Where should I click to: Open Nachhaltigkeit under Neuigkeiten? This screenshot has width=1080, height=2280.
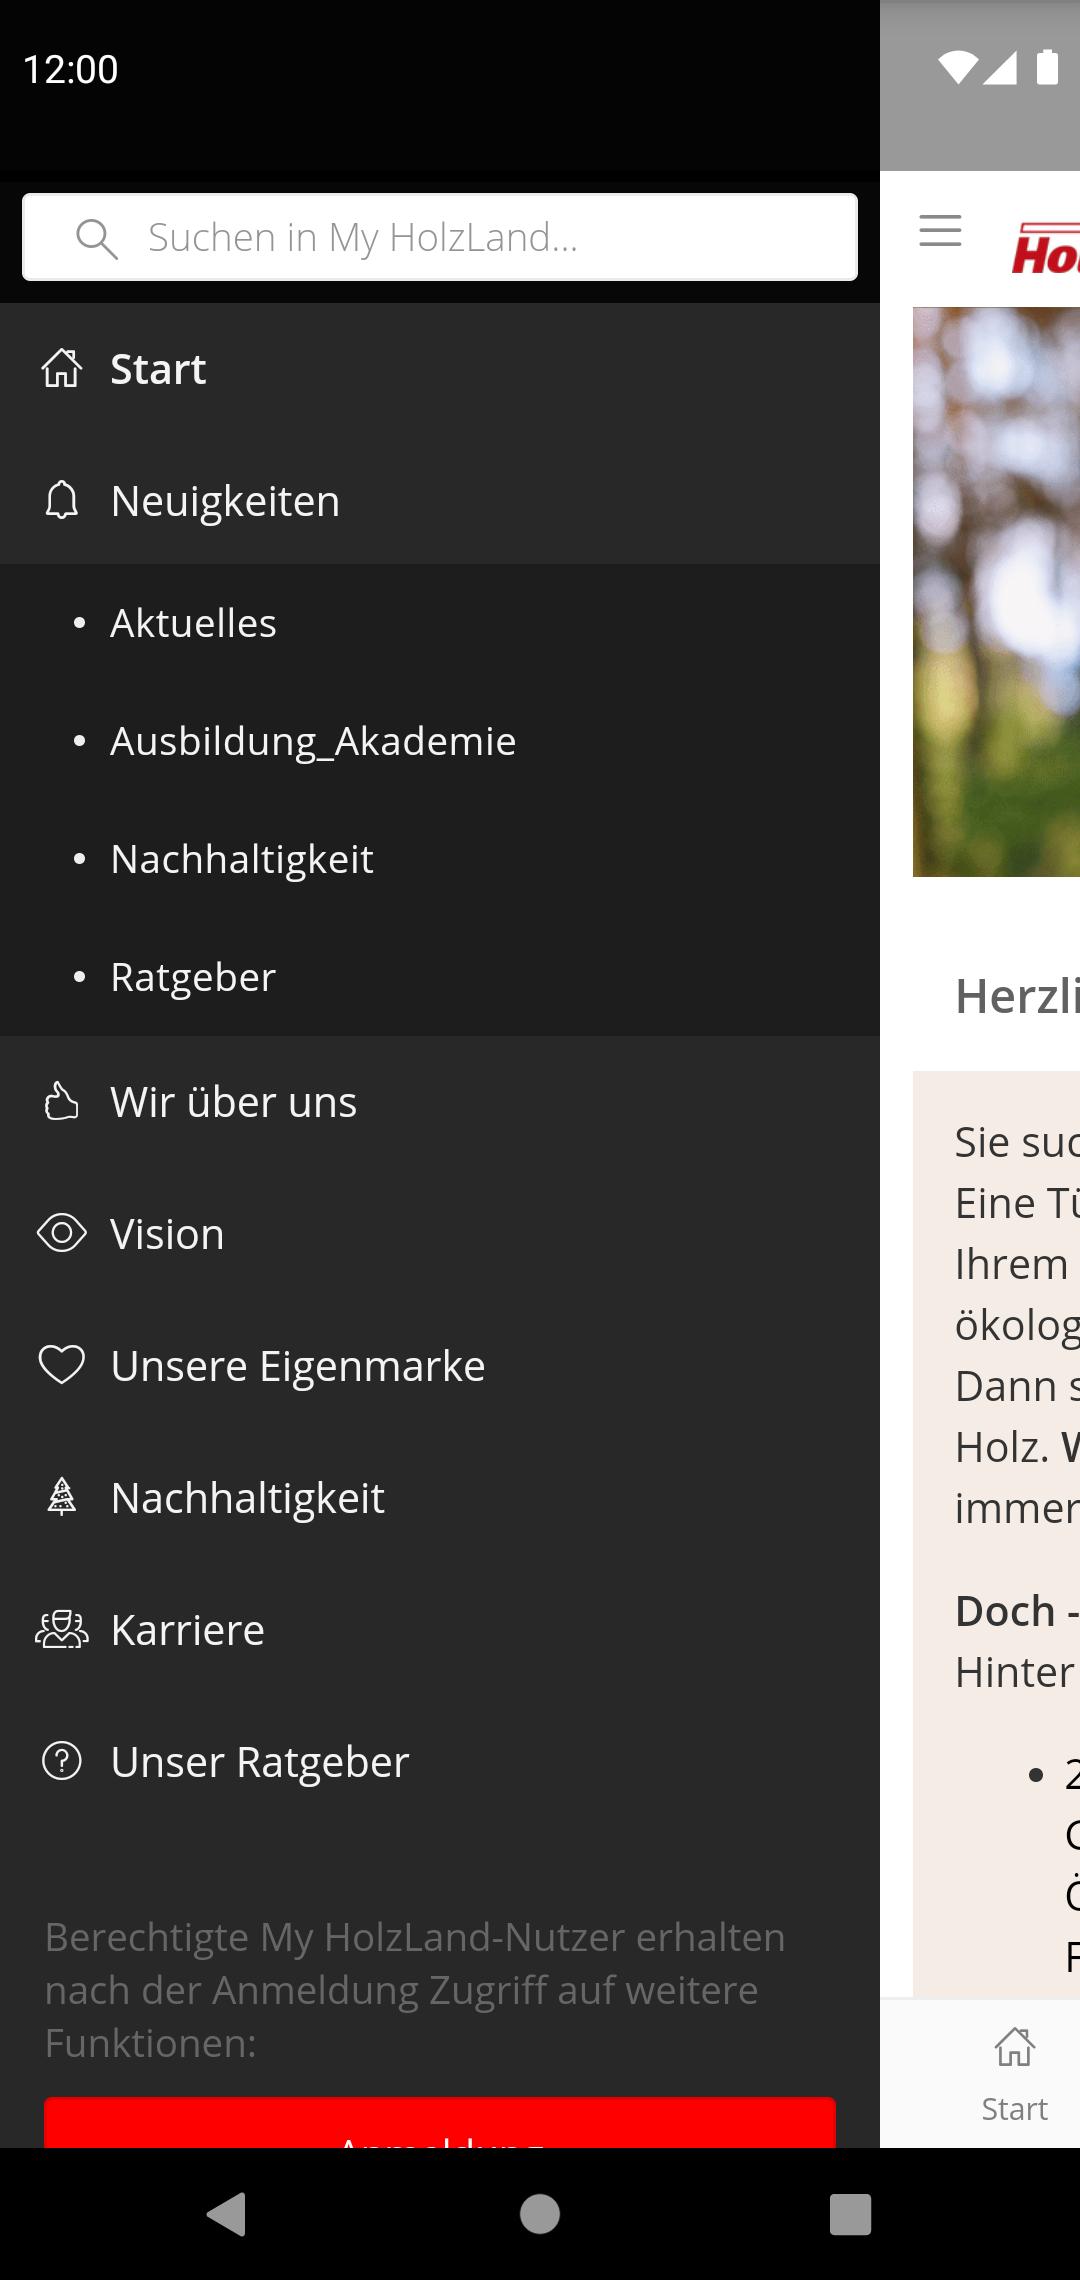[x=440, y=859]
